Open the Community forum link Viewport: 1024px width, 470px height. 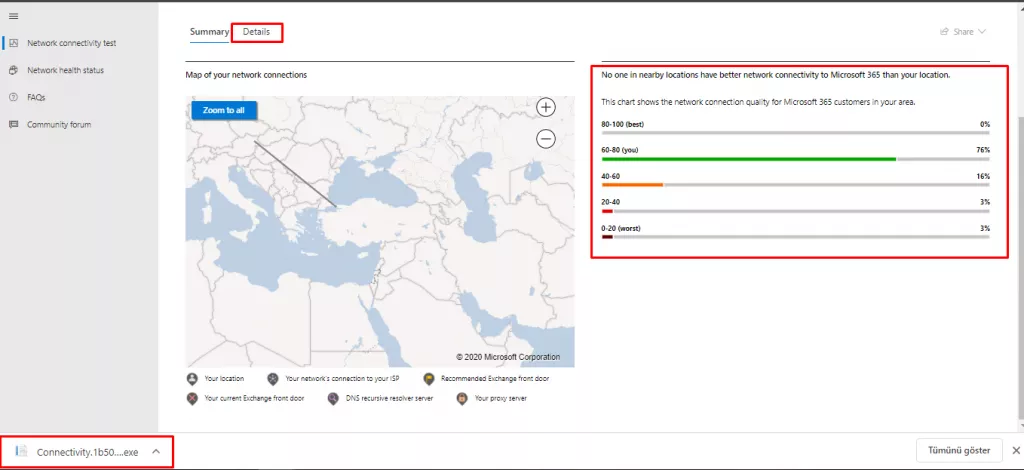click(61, 124)
